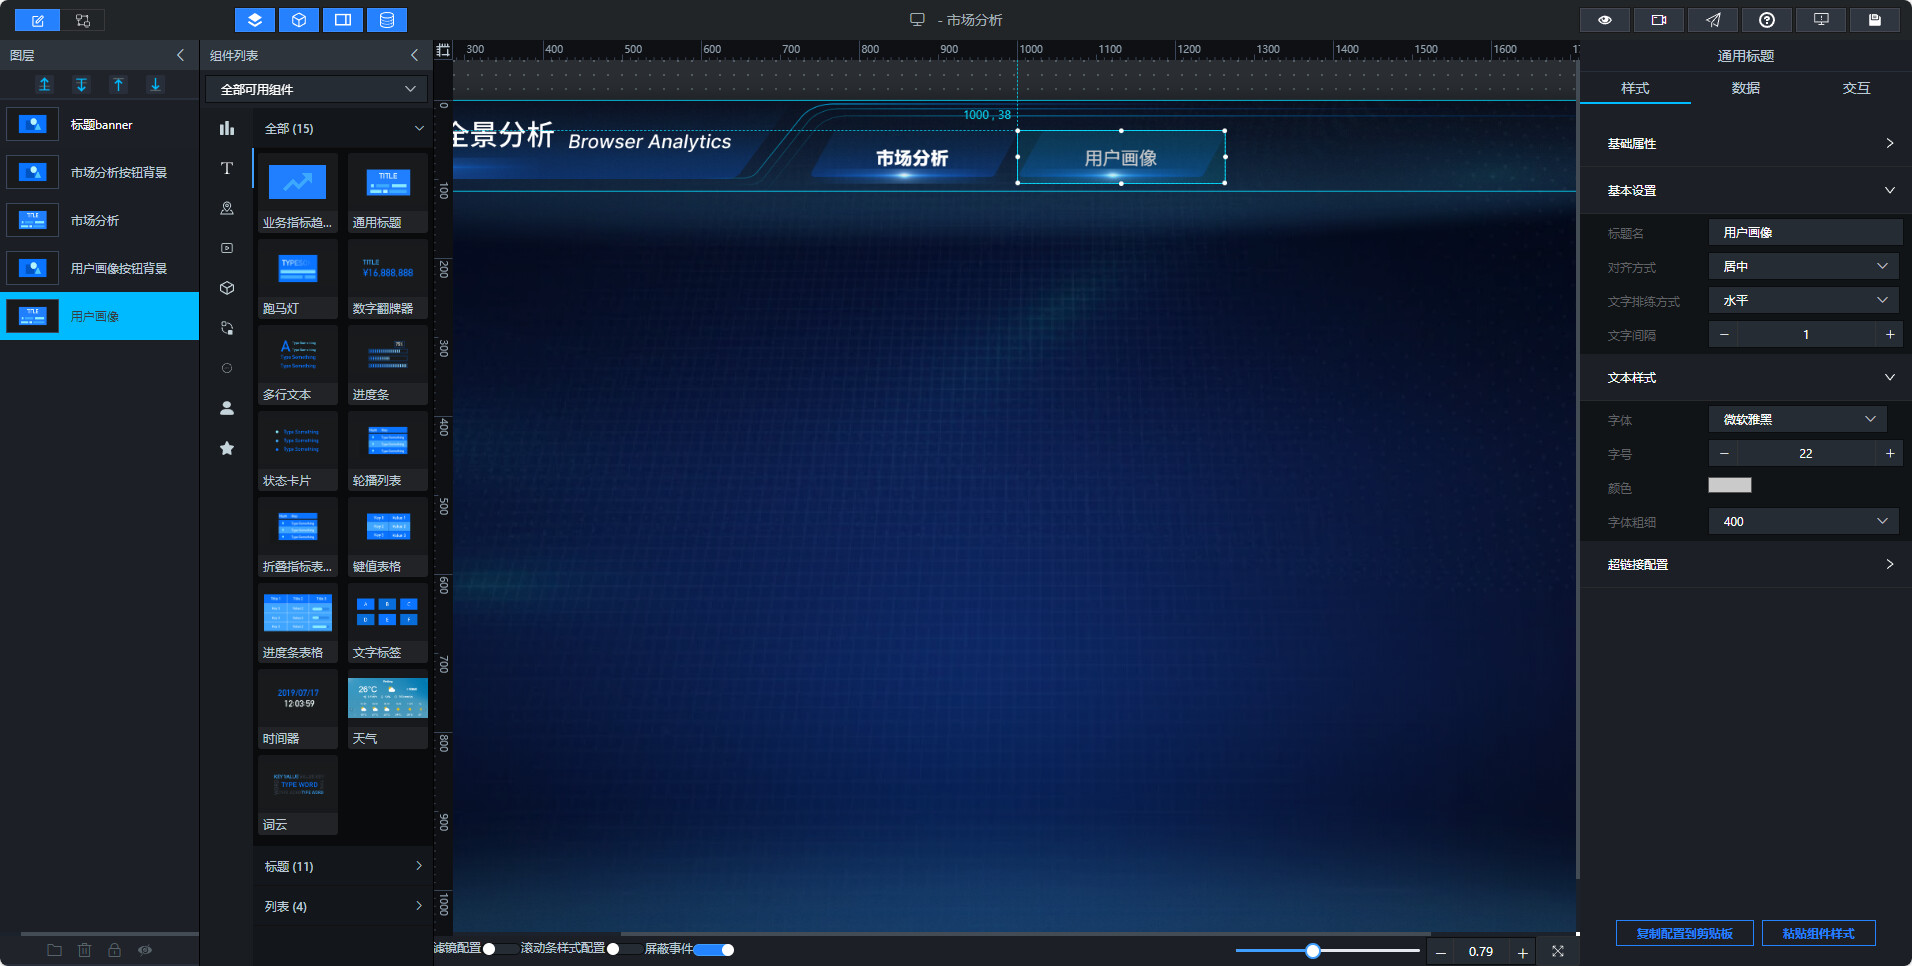The image size is (1912, 966).
Task: Click the 颜色 font color swatch
Action: [x=1730, y=485]
